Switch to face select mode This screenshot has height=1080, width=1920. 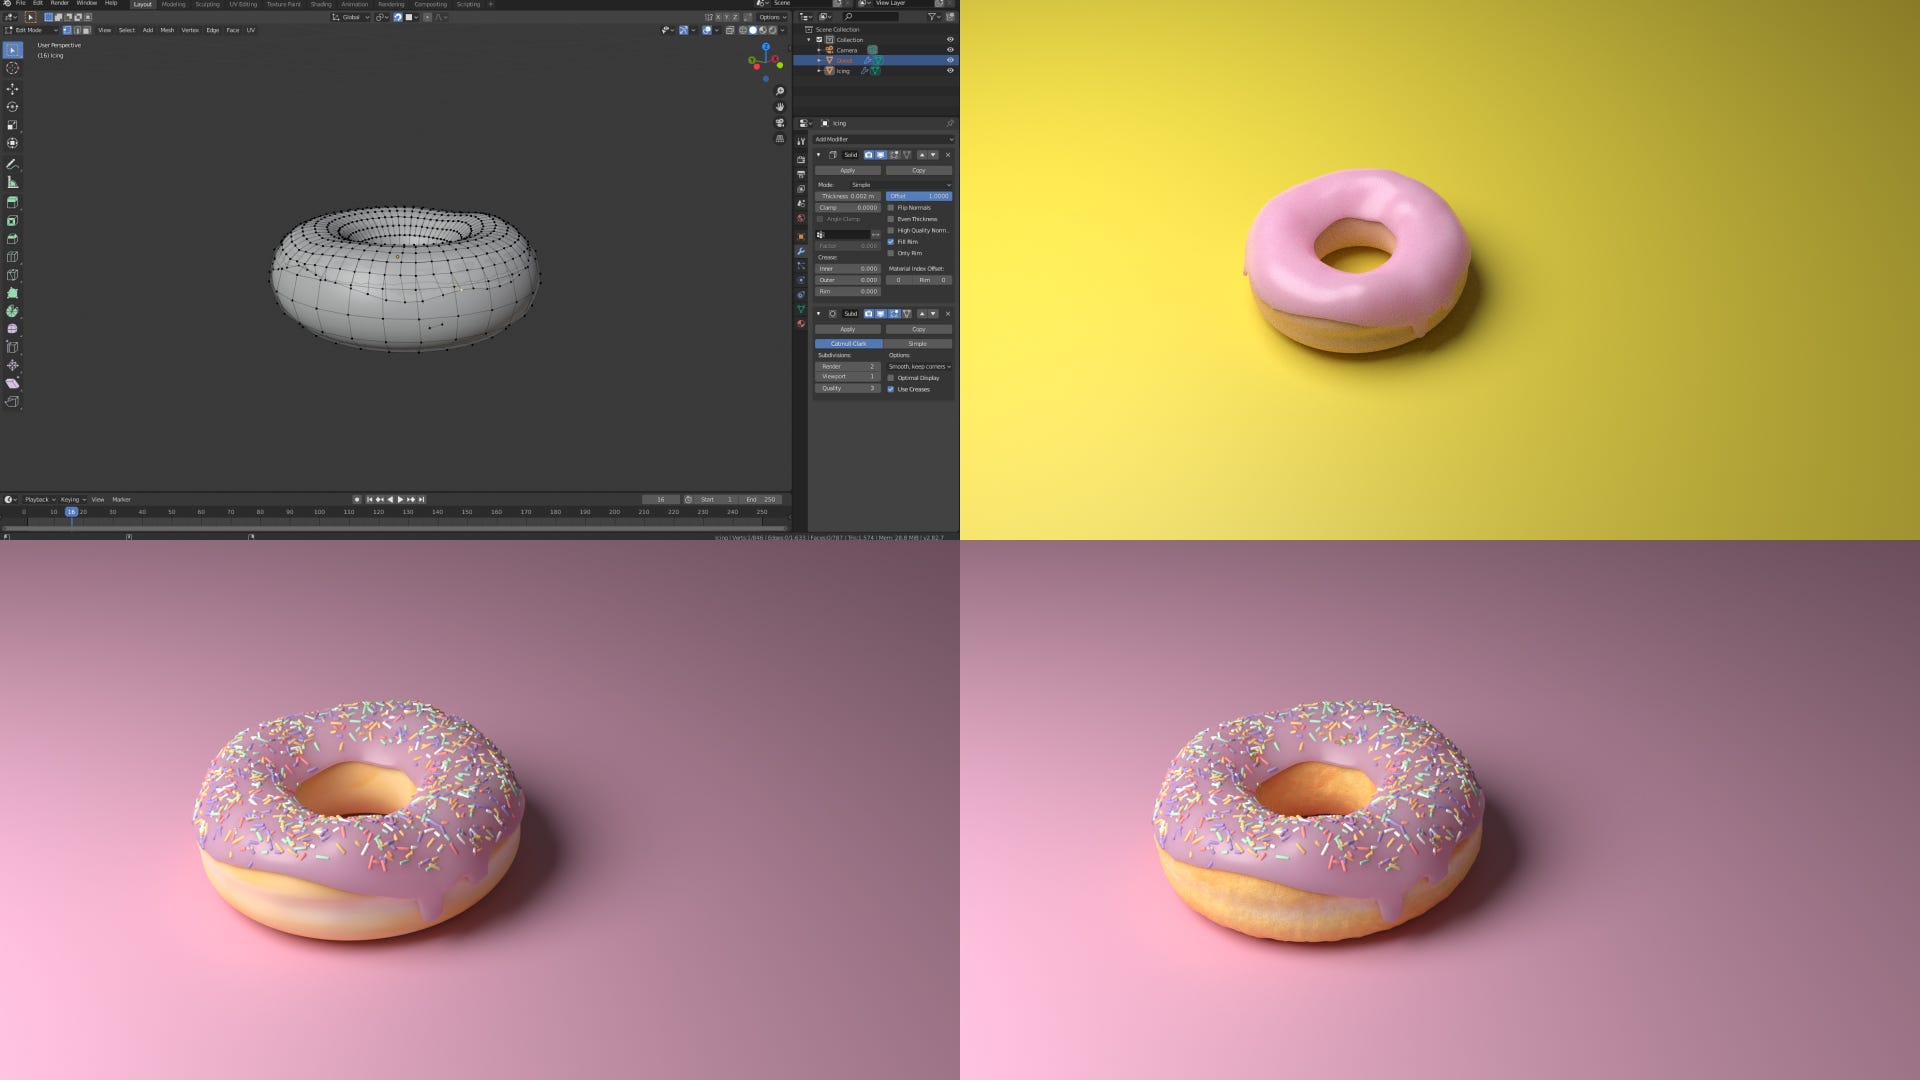pyautogui.click(x=87, y=30)
